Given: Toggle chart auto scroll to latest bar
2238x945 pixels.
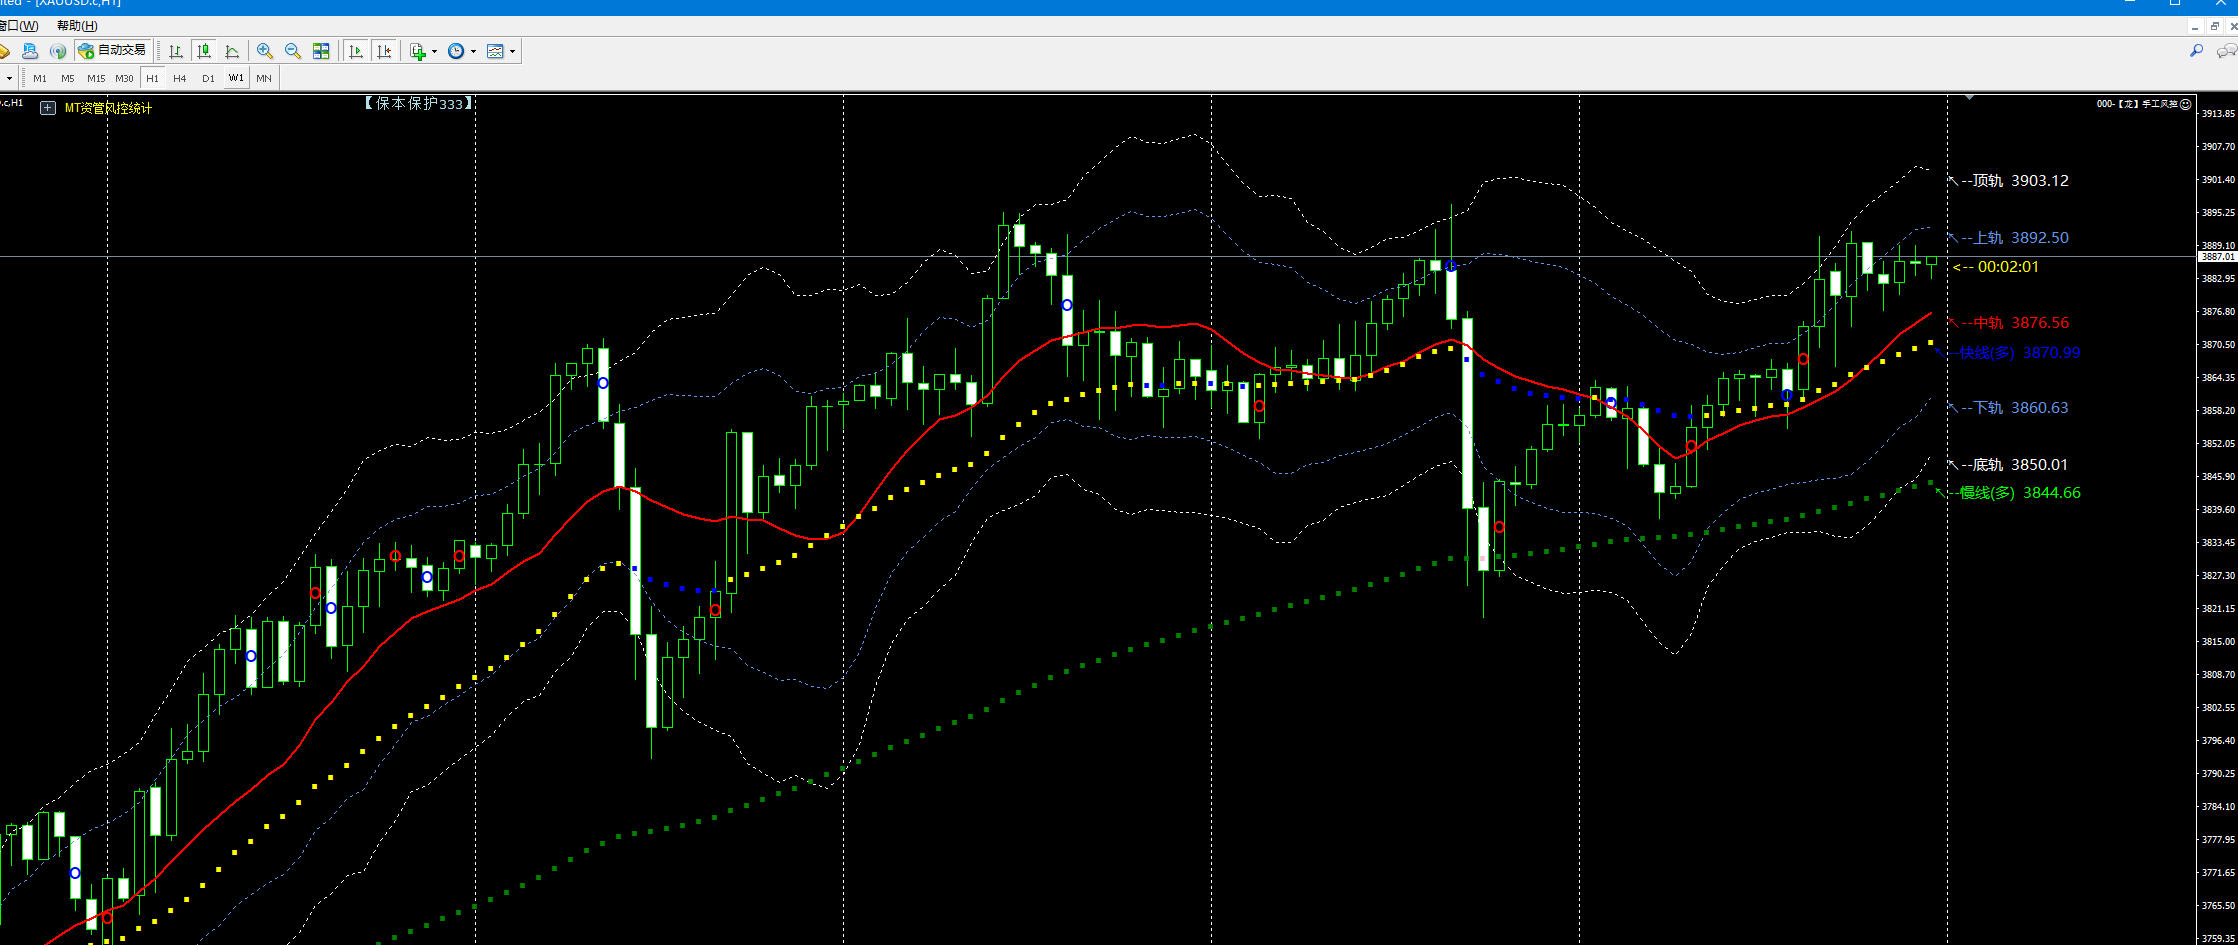Looking at the screenshot, I should coord(355,51).
